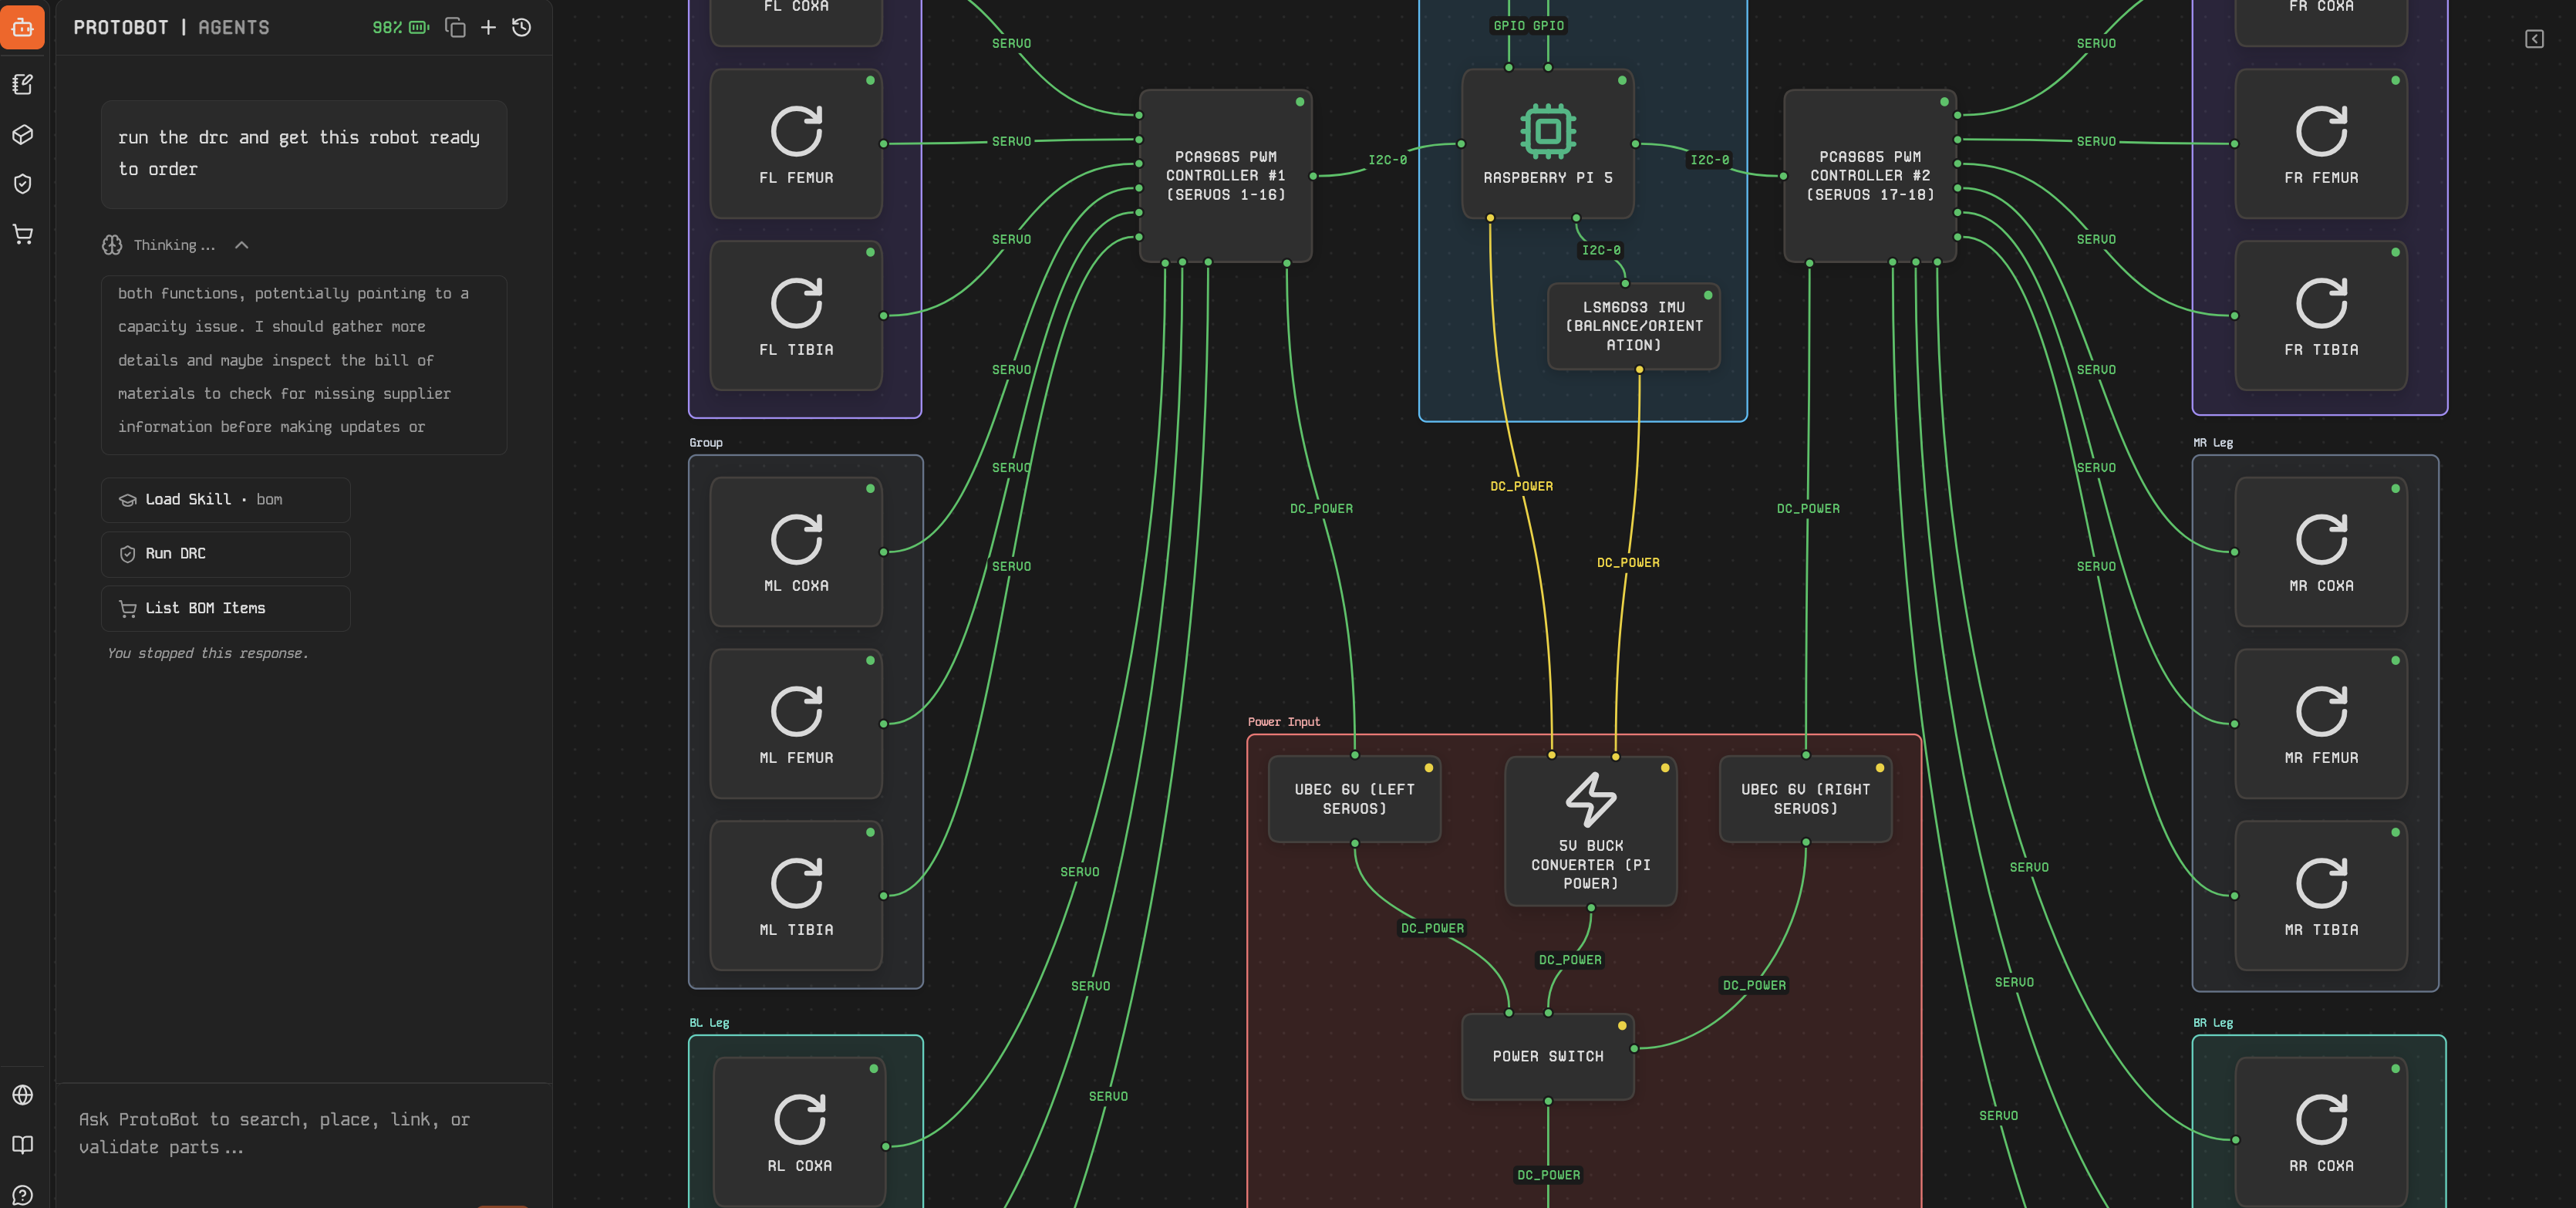2576x1208 pixels.
Task: Select the FL TIBIA servo node
Action: click(796, 315)
